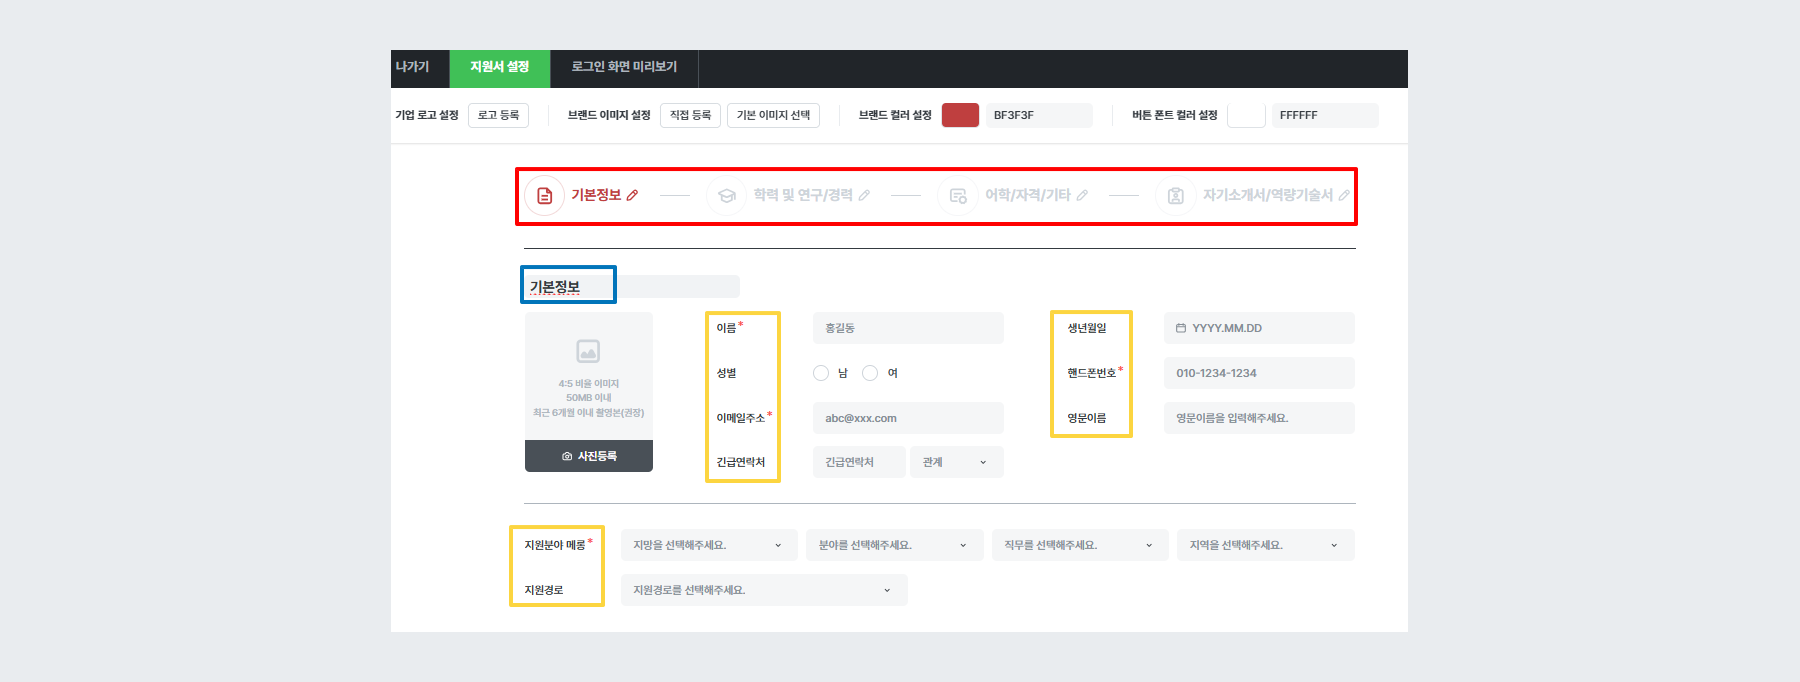Click the 생년월일 label

click(x=1087, y=328)
